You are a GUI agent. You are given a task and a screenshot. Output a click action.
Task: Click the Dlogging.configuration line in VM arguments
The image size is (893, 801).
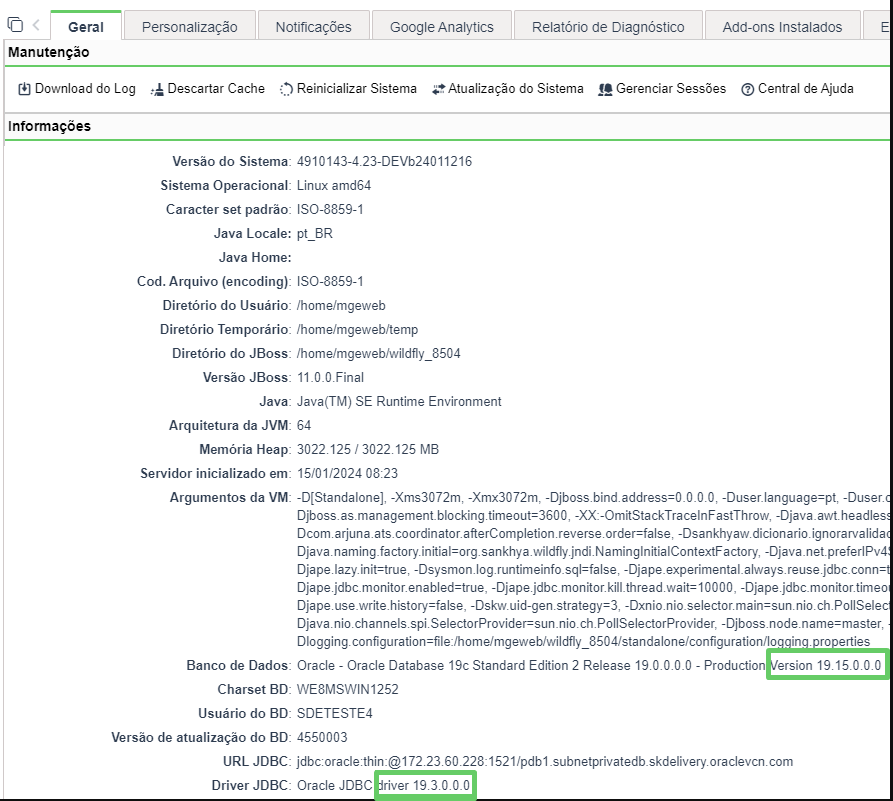pyautogui.click(x=584, y=641)
